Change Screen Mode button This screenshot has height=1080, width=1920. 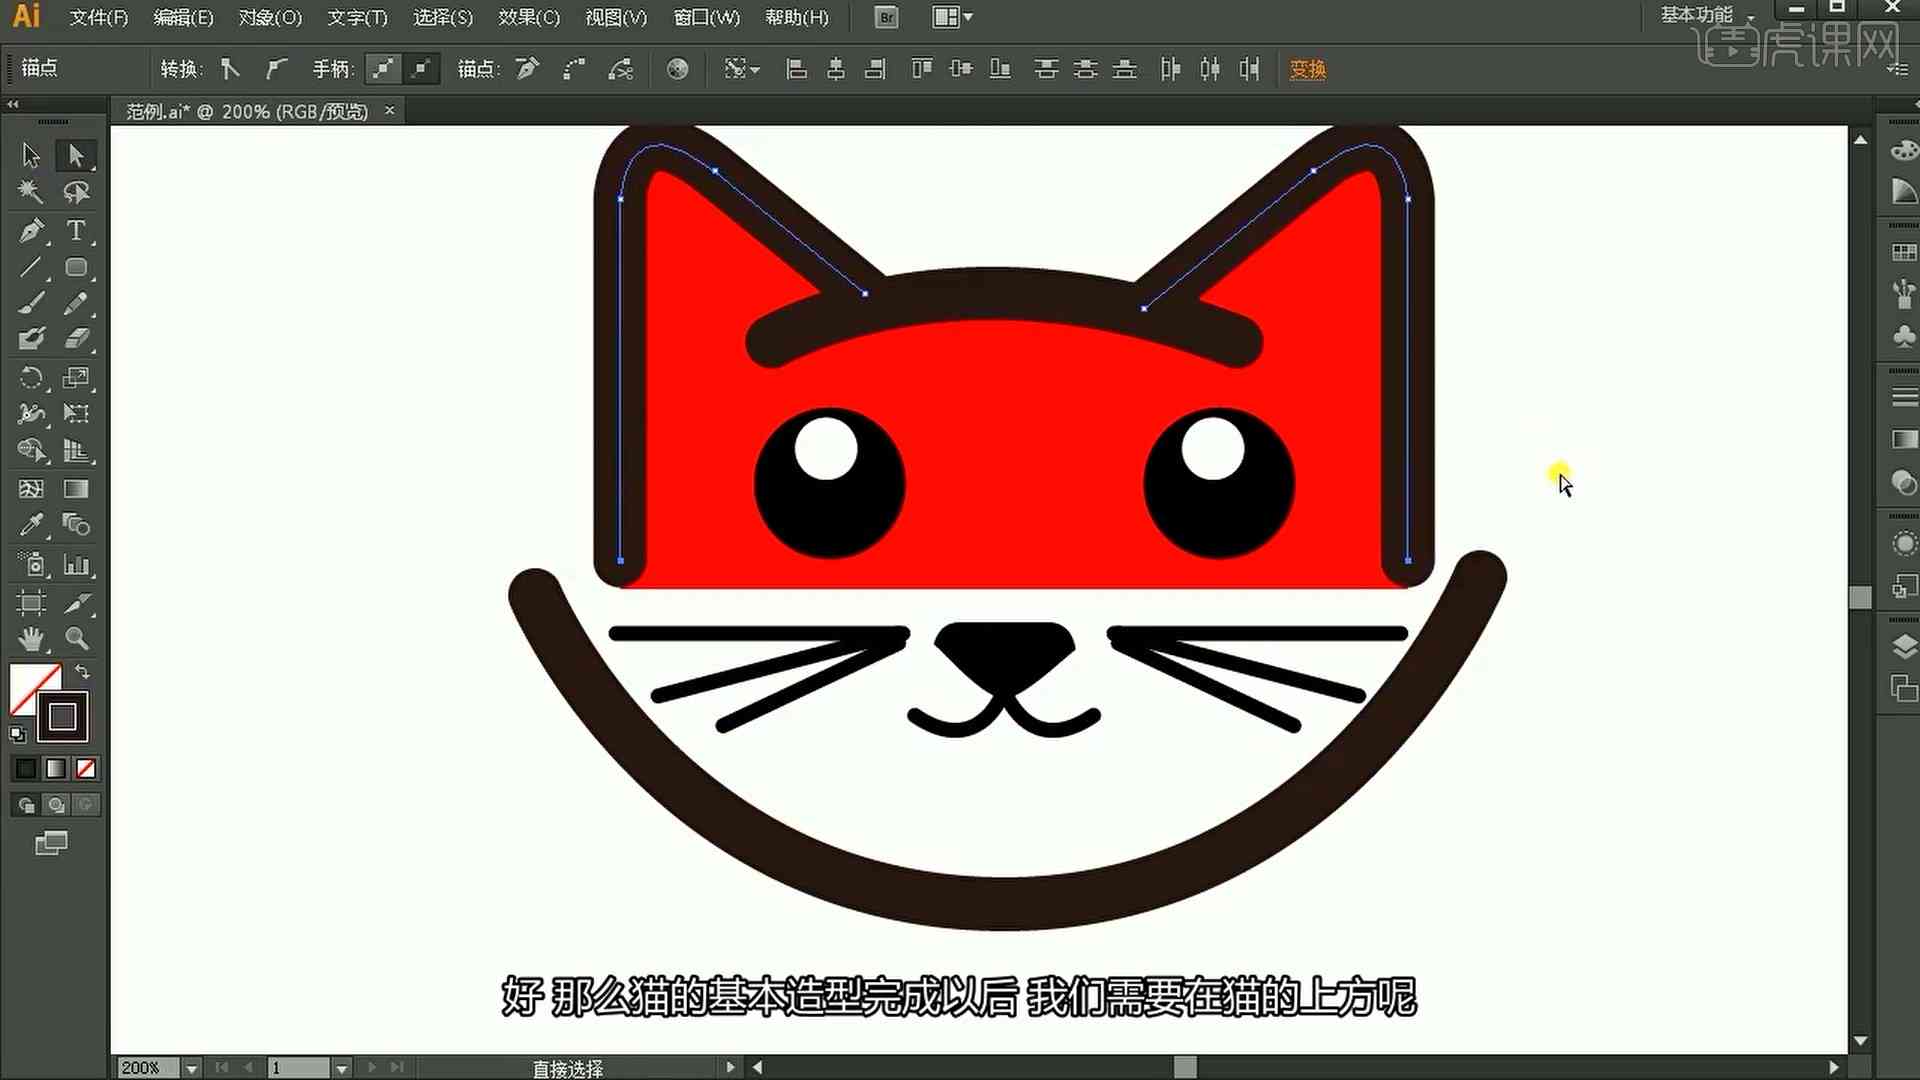pyautogui.click(x=51, y=843)
